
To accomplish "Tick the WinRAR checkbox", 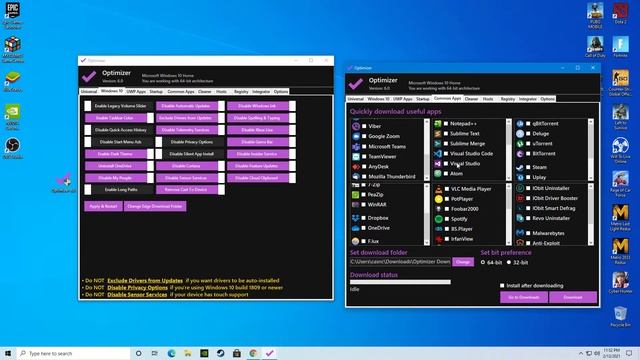I will pos(364,205).
